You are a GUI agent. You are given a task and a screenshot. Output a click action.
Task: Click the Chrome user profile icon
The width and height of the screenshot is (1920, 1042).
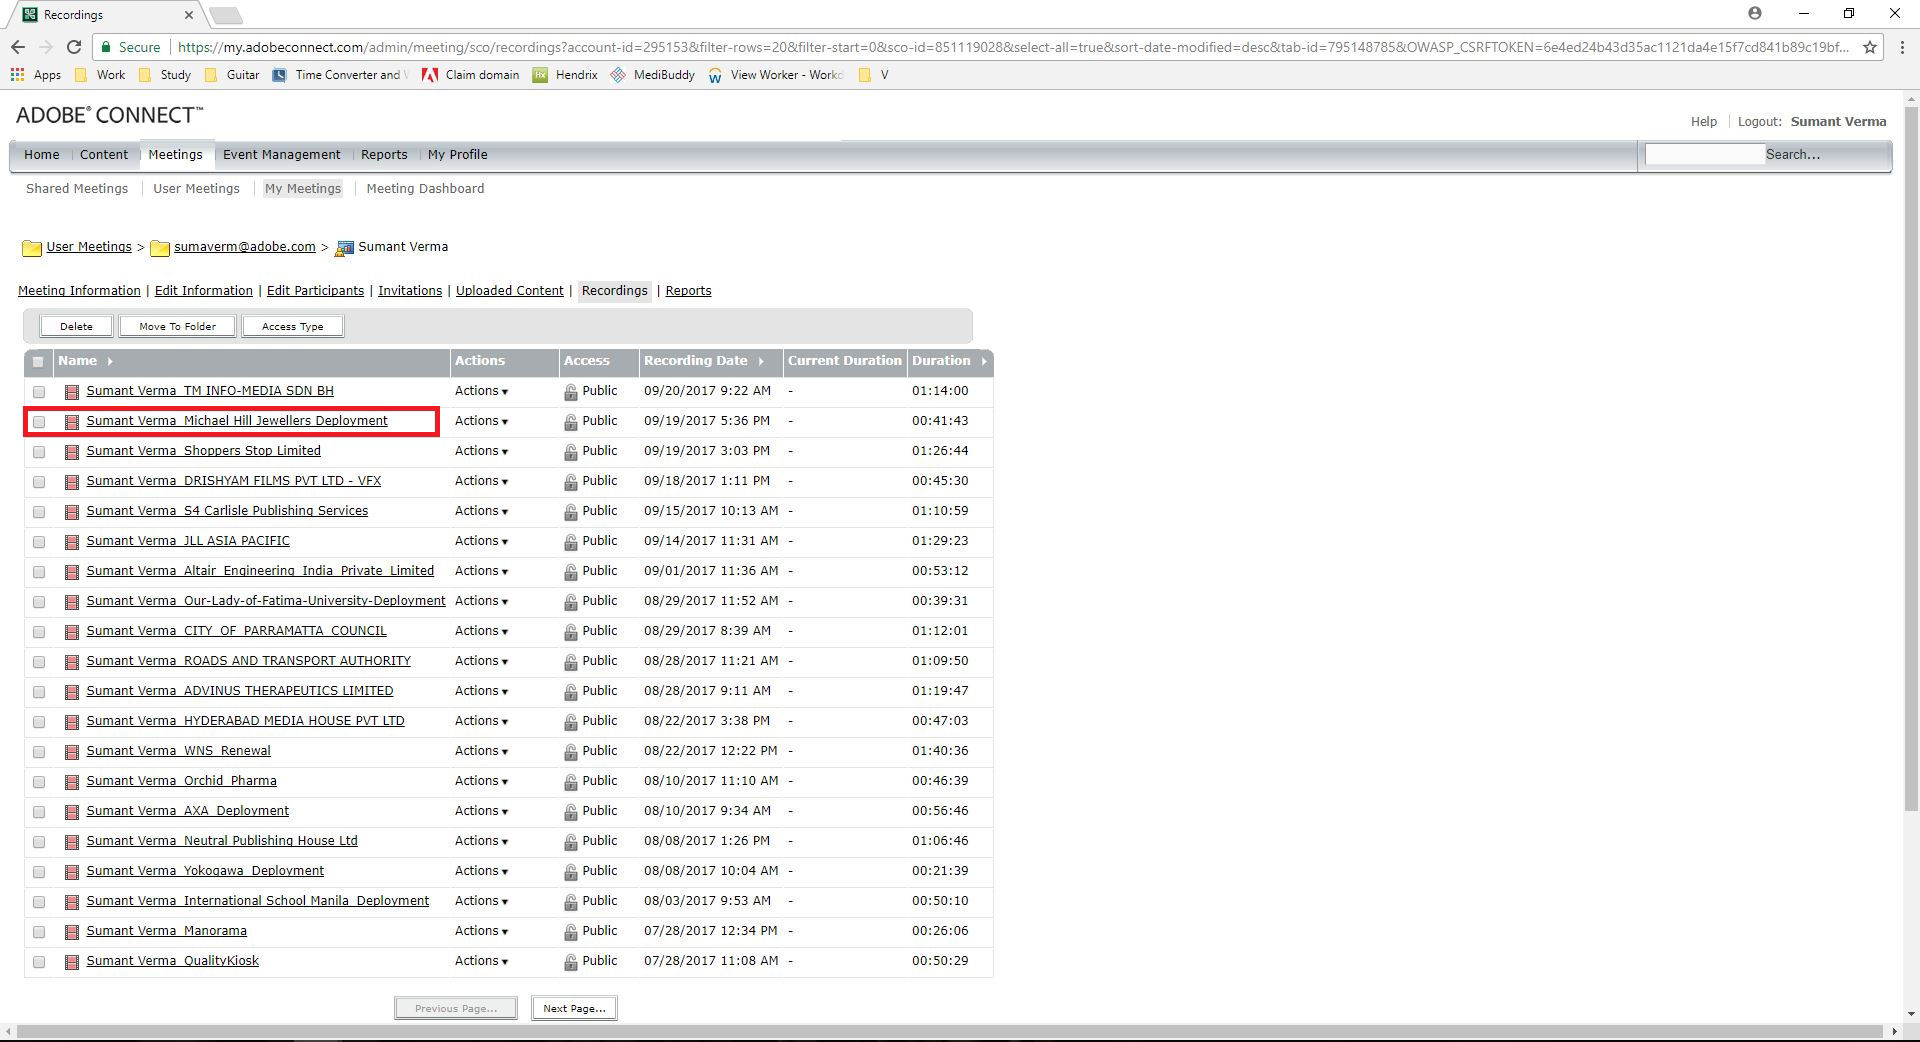click(1755, 14)
